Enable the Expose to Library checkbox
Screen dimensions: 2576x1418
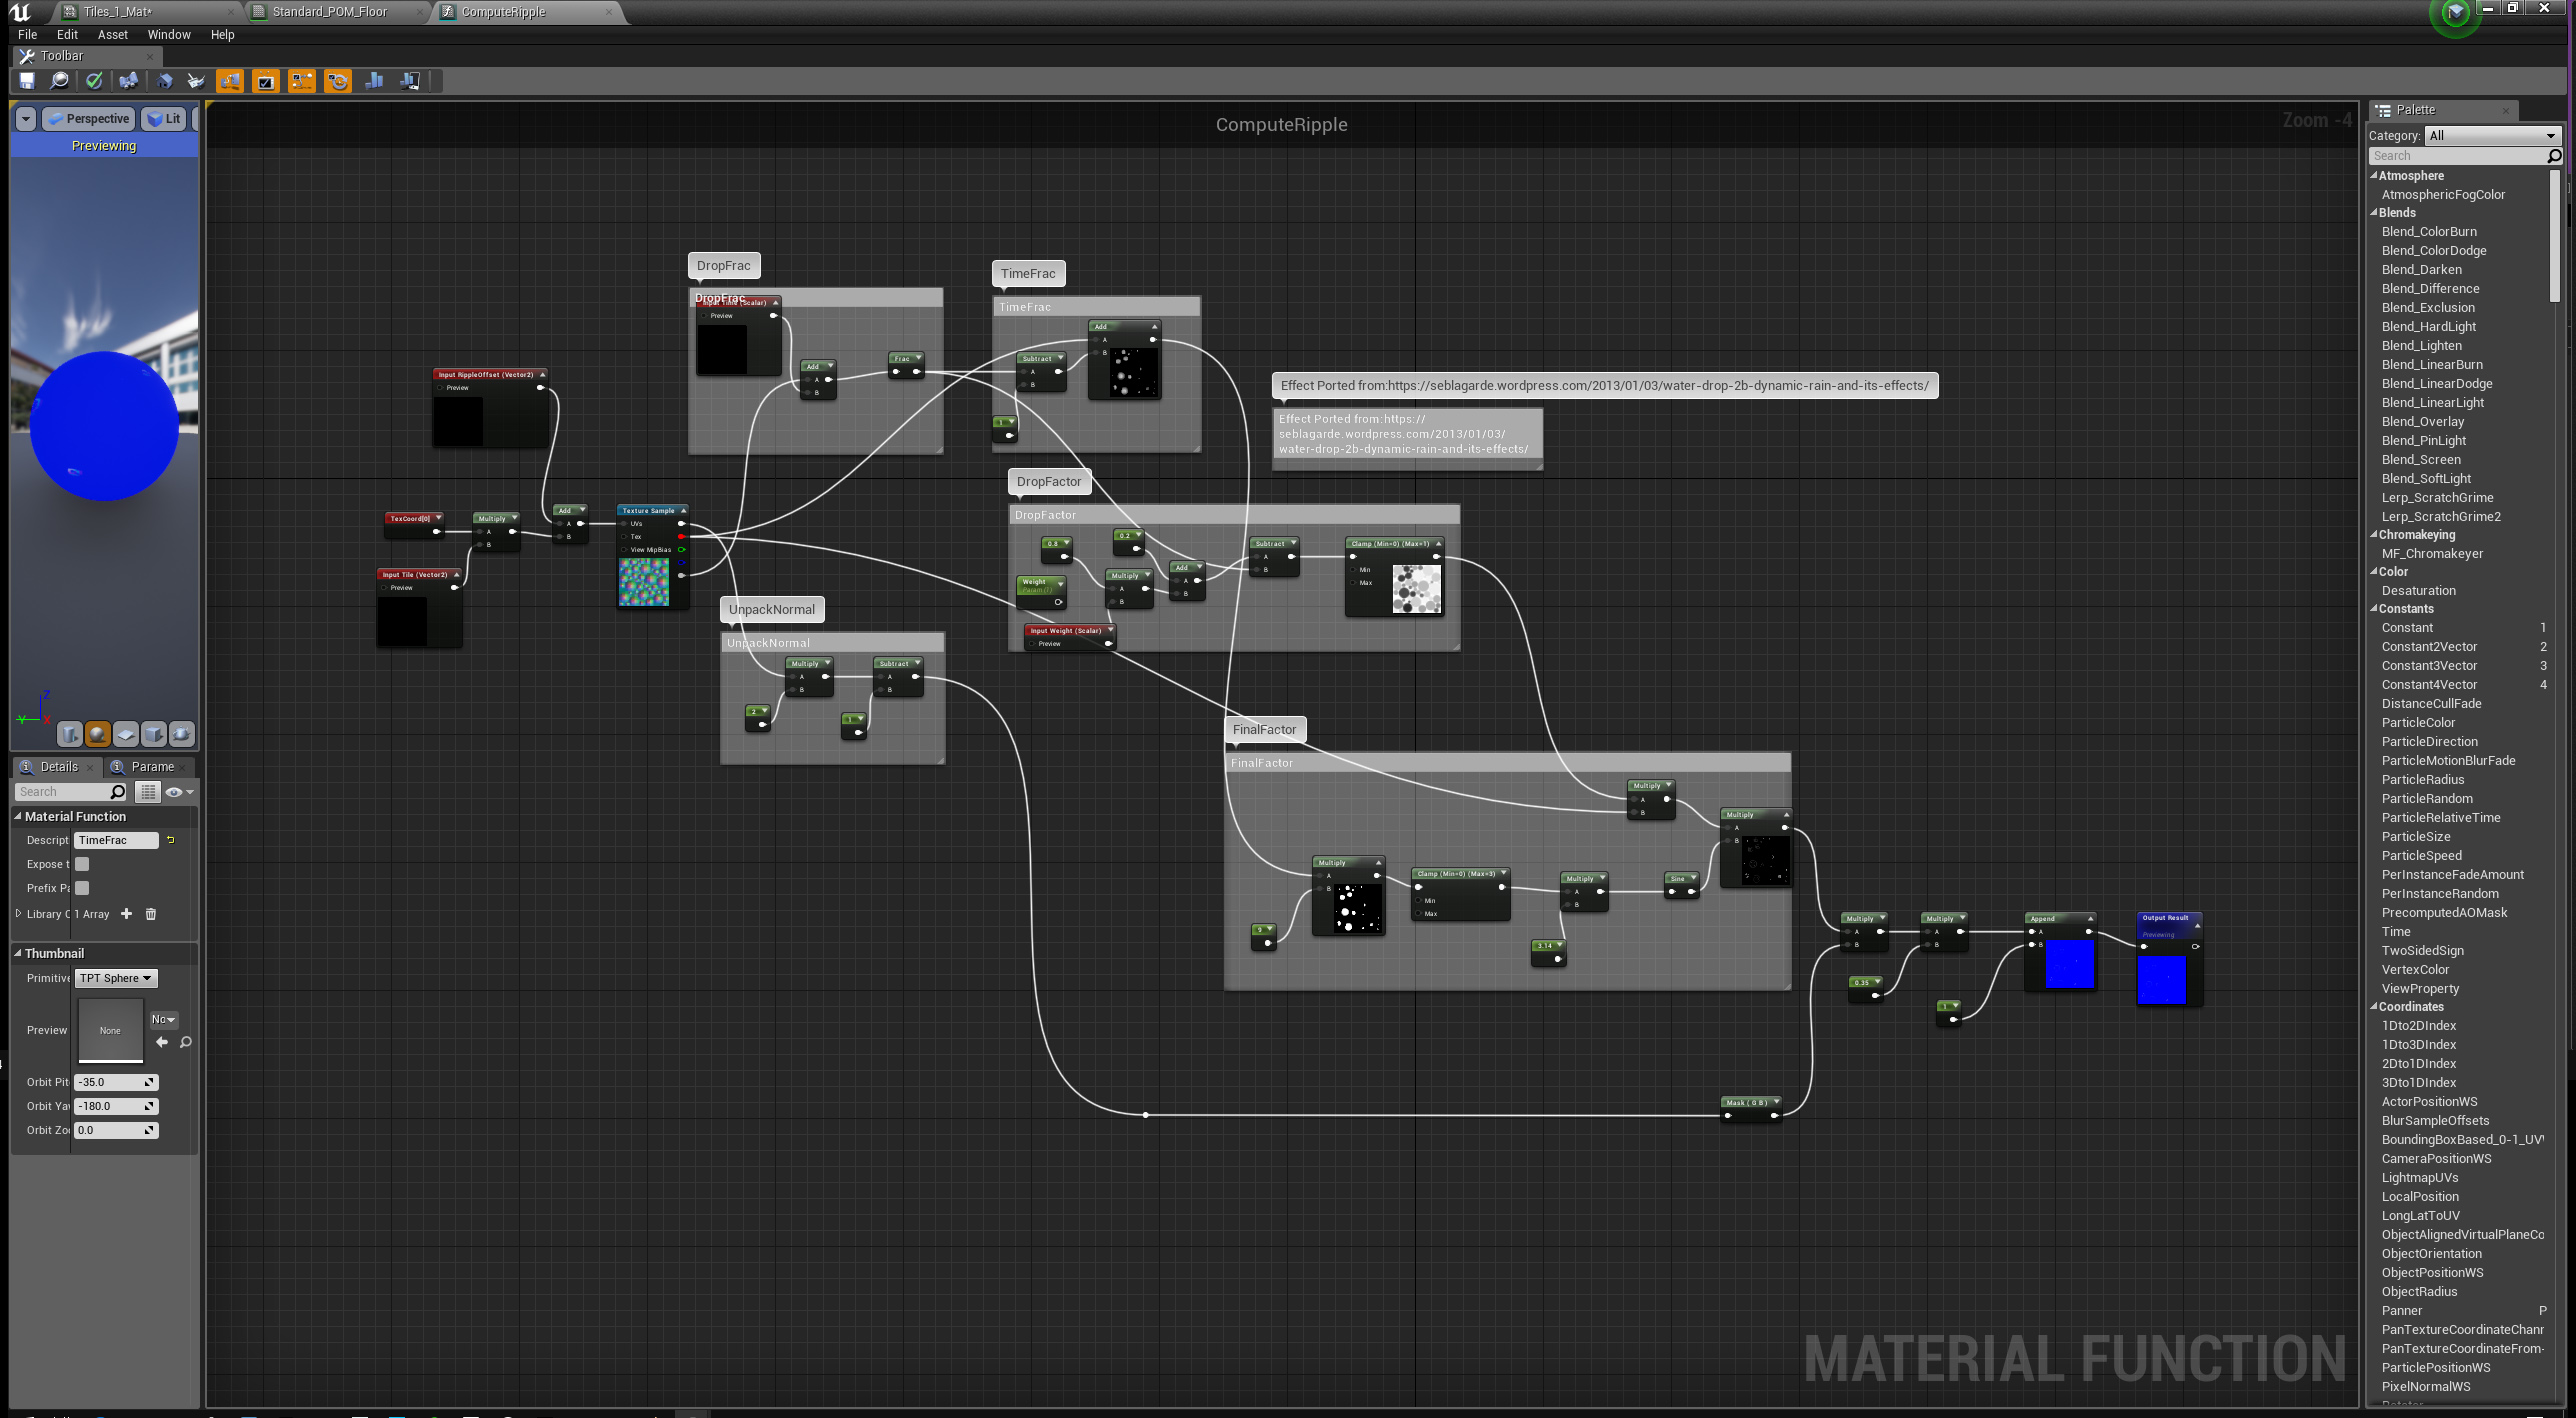tap(82, 864)
